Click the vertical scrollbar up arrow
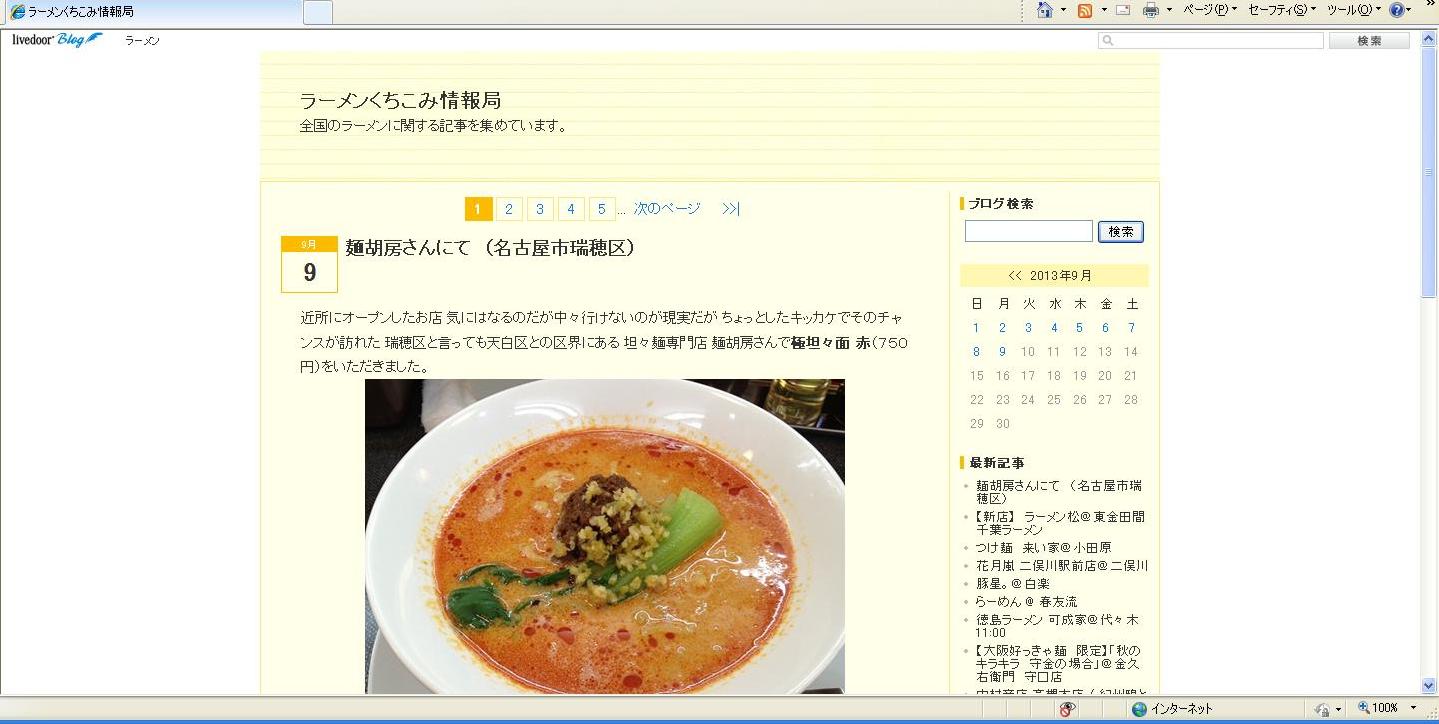Image resolution: width=1439 pixels, height=724 pixels. [1429, 39]
